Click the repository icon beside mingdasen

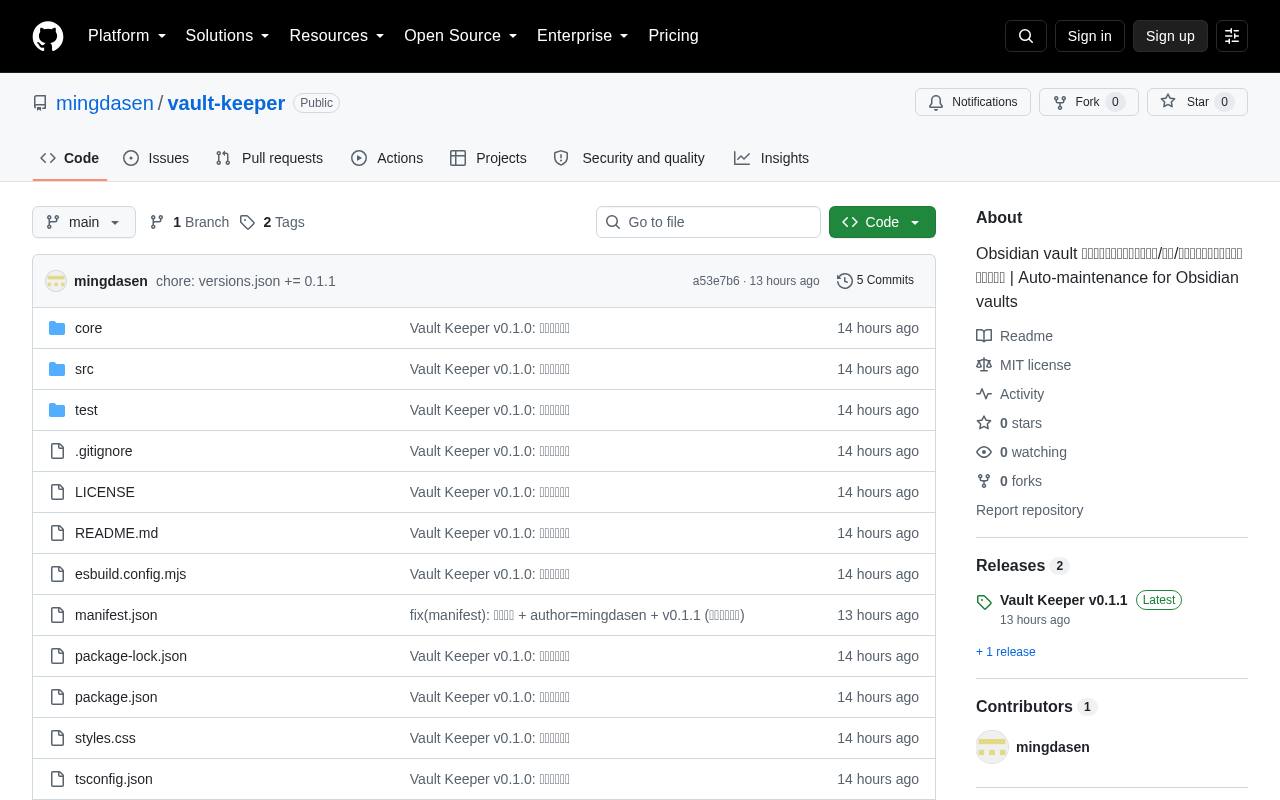click(x=40, y=103)
